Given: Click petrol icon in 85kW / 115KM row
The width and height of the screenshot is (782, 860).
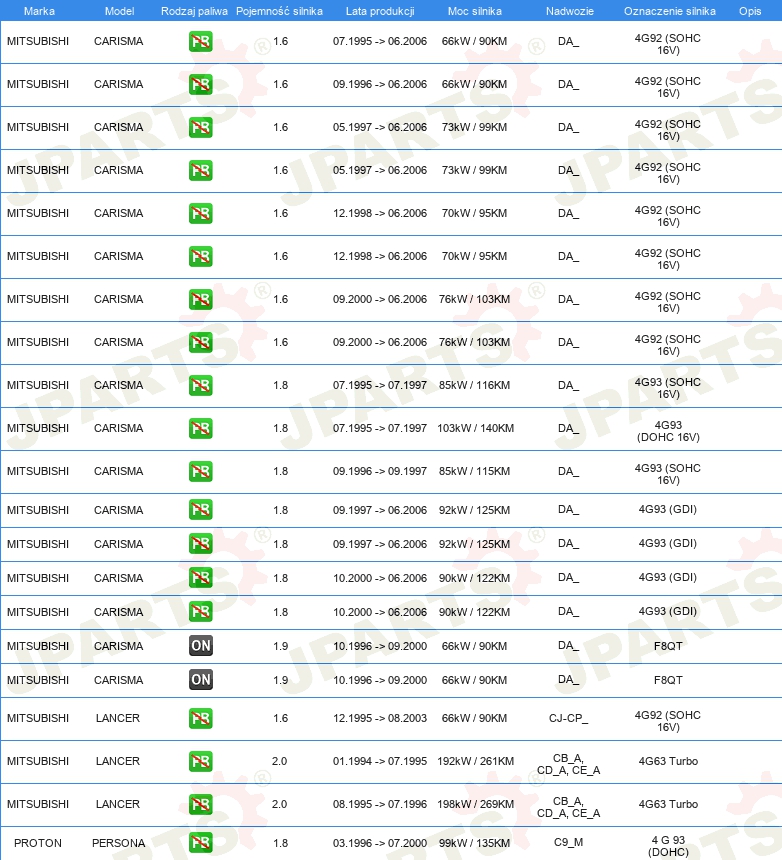Looking at the screenshot, I should (x=201, y=472).
